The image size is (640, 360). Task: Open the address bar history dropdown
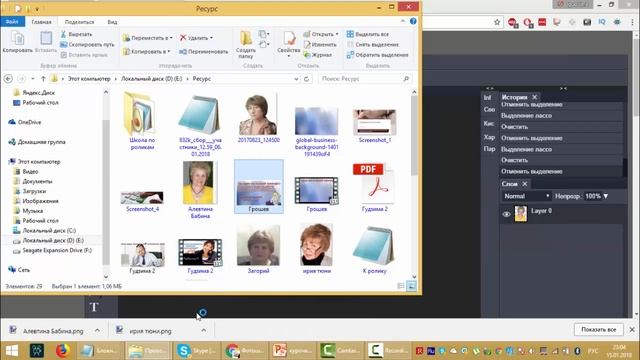pyautogui.click(x=296, y=79)
